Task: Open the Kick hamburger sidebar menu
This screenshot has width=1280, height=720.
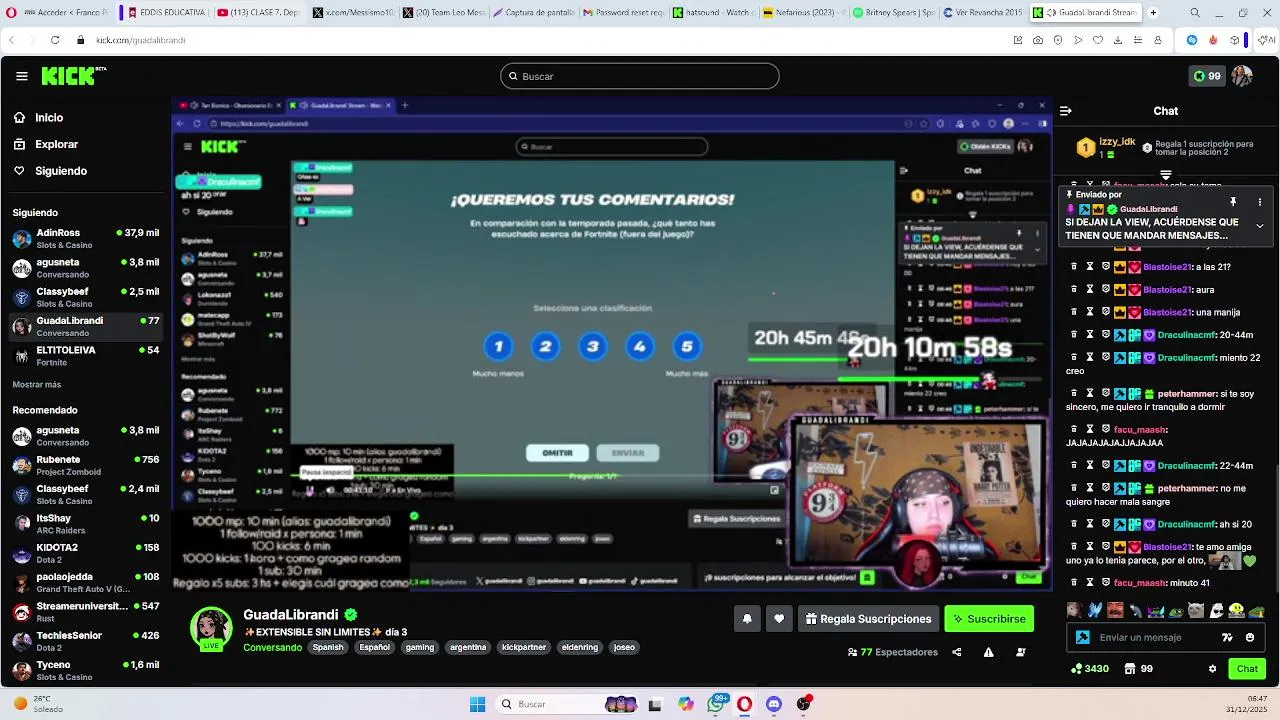Action: tap(22, 76)
